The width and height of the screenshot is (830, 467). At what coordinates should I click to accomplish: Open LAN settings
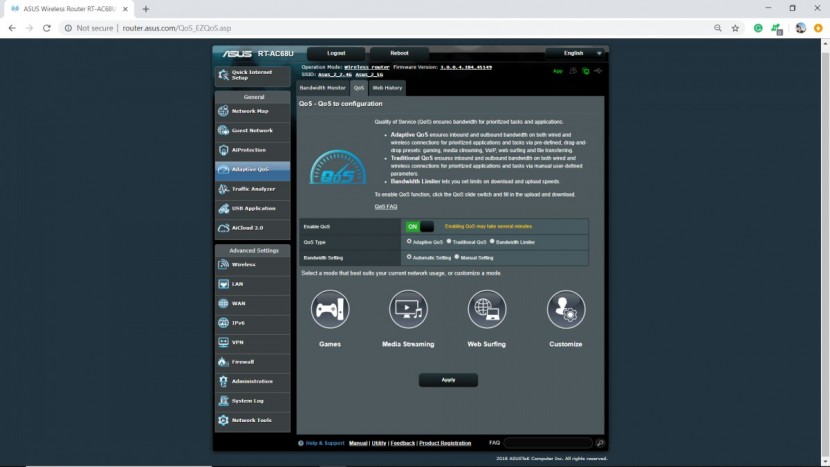coord(252,284)
